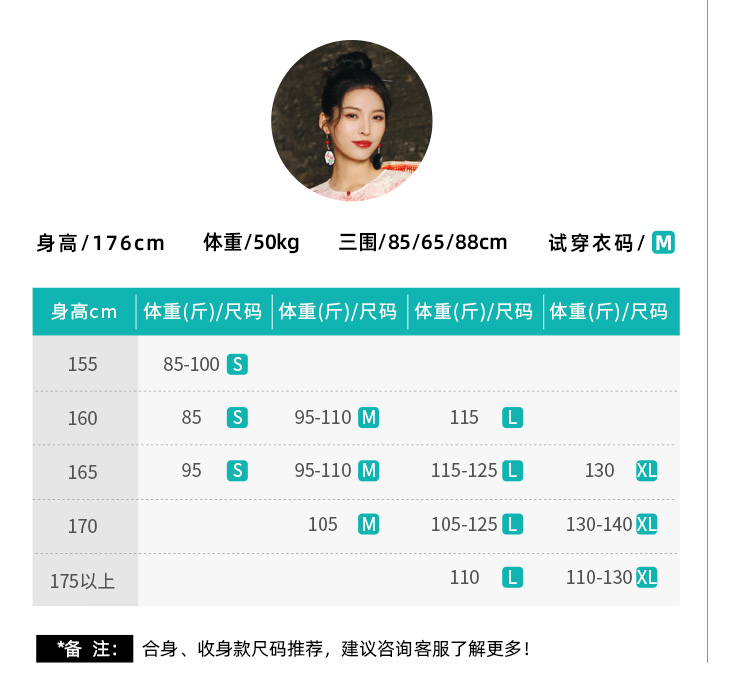Image resolution: width=750 pixels, height=678 pixels.
Task: Select the S badge in the 155 row
Action: coord(237,365)
